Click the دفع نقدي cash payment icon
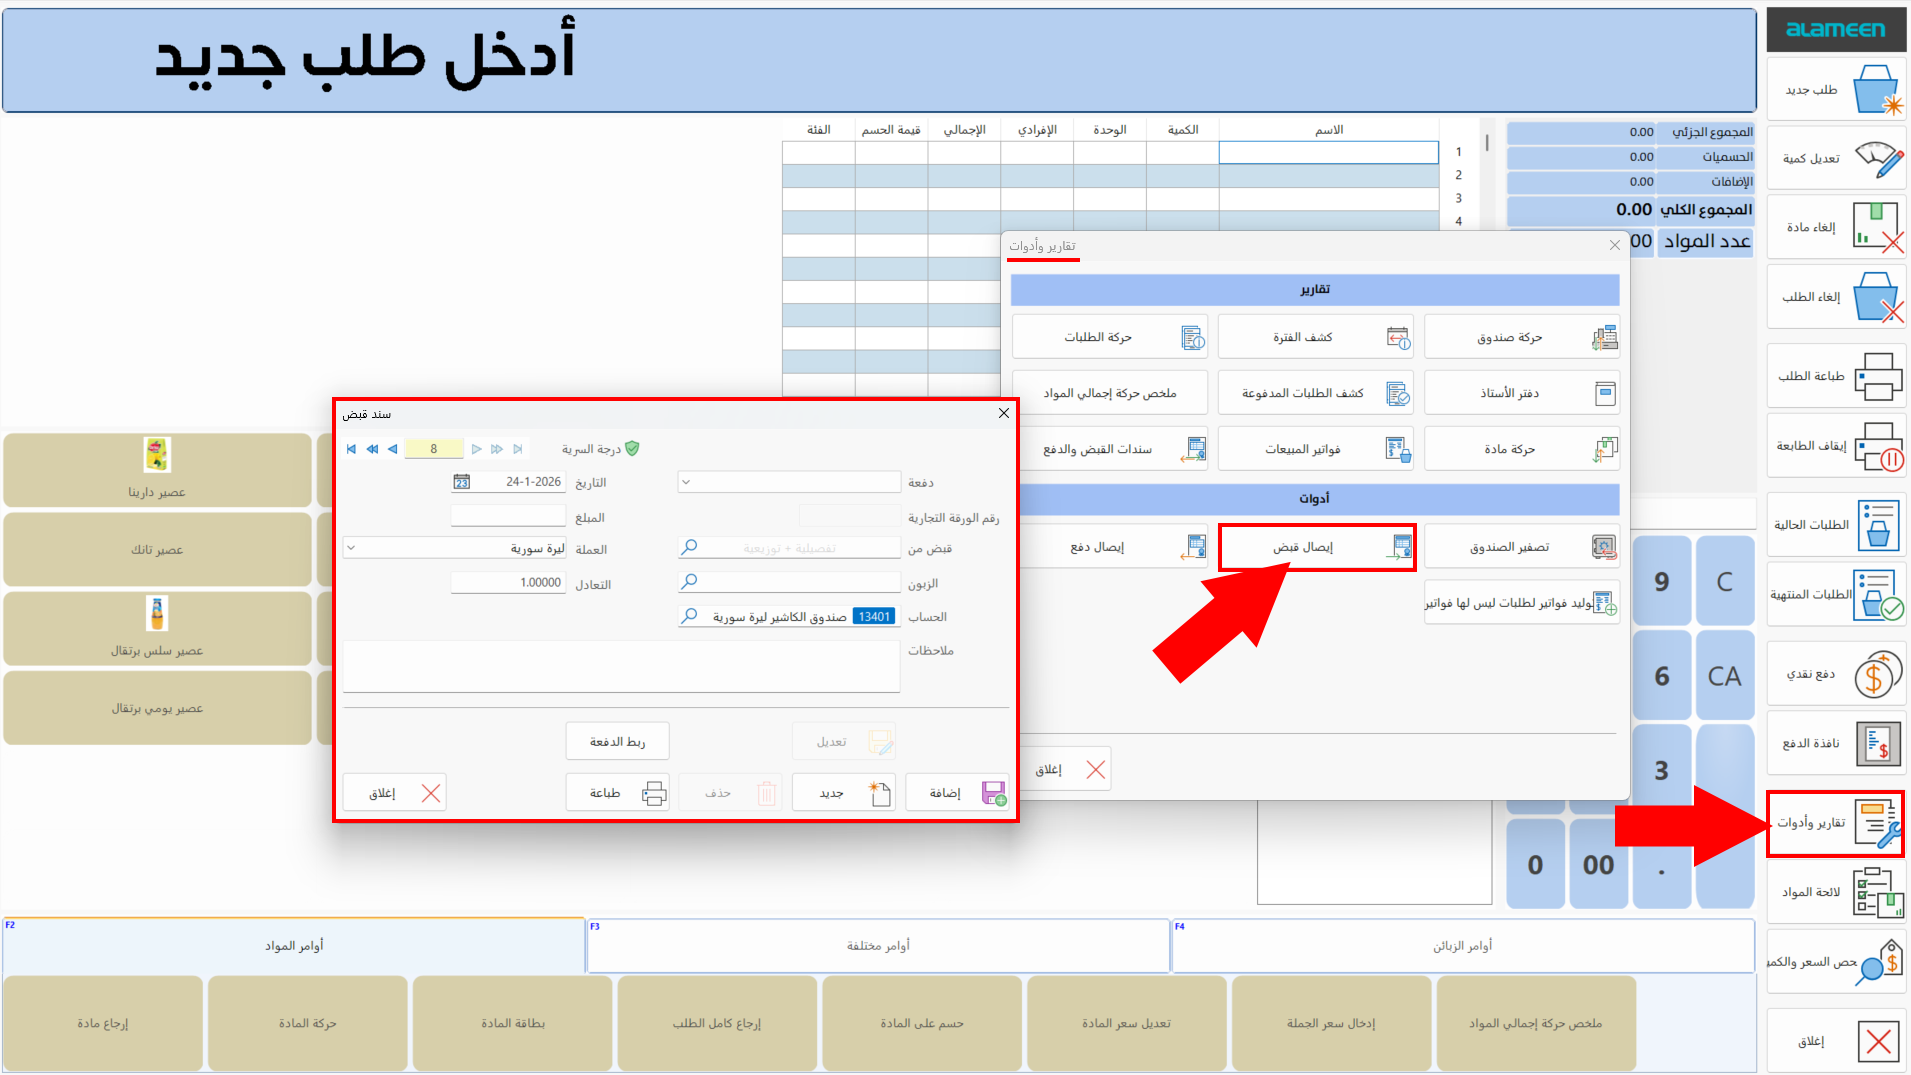1911x1075 pixels. pos(1878,674)
